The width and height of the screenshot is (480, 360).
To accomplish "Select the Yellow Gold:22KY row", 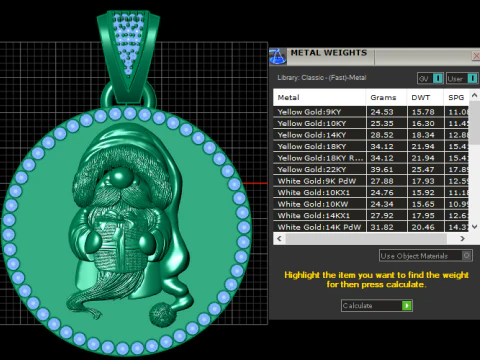I will [371, 169].
